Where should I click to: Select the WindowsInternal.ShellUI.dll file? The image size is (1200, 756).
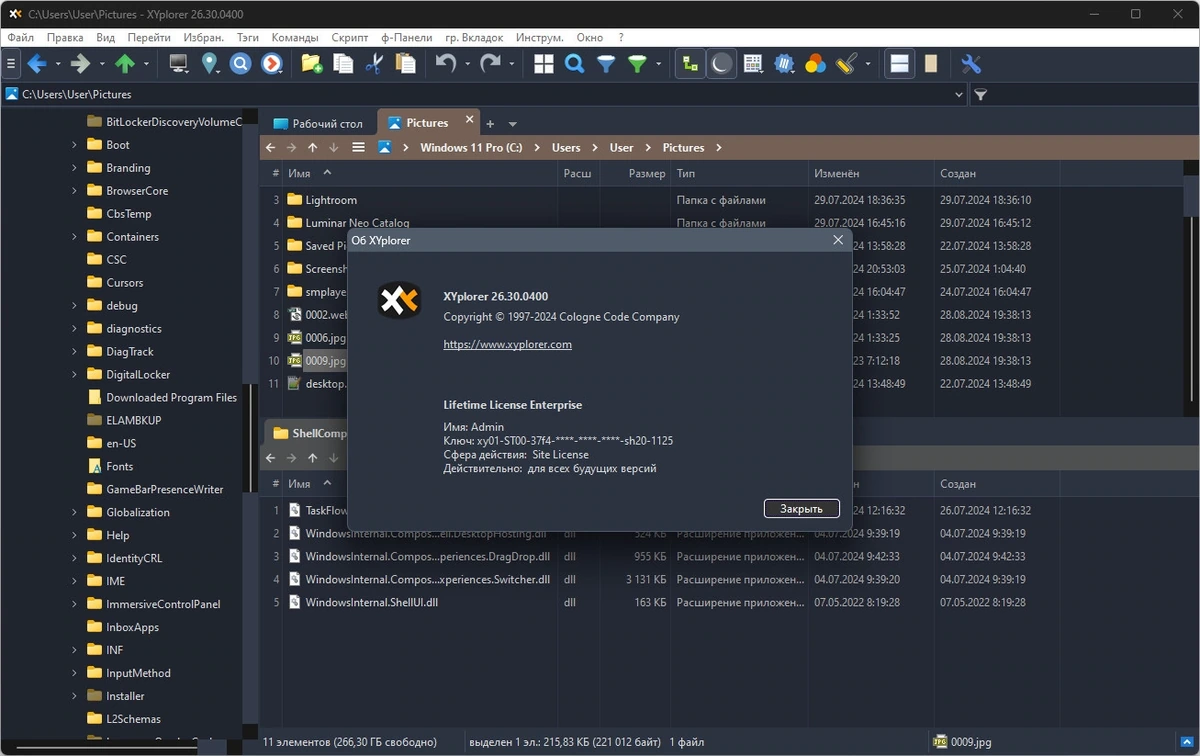tap(371, 602)
